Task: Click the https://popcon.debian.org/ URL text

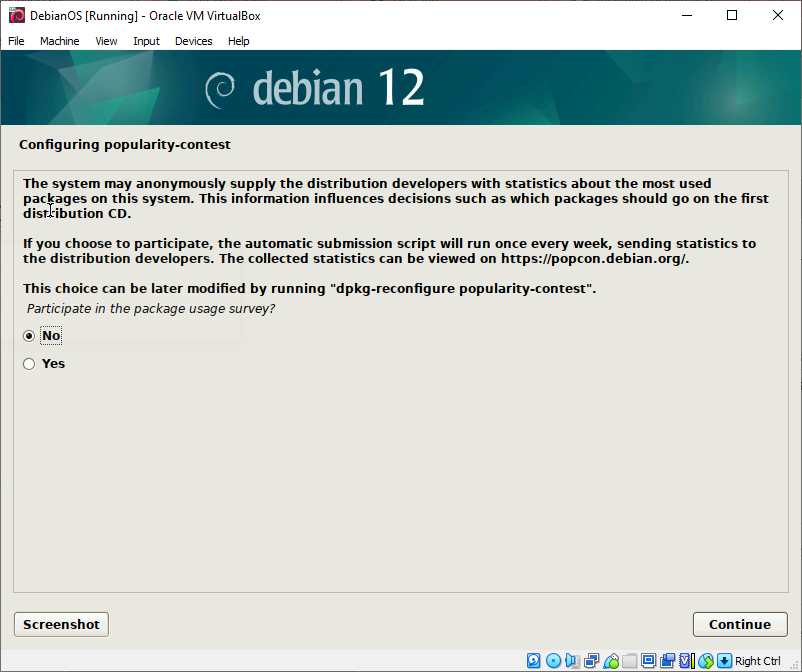Action: (595, 259)
